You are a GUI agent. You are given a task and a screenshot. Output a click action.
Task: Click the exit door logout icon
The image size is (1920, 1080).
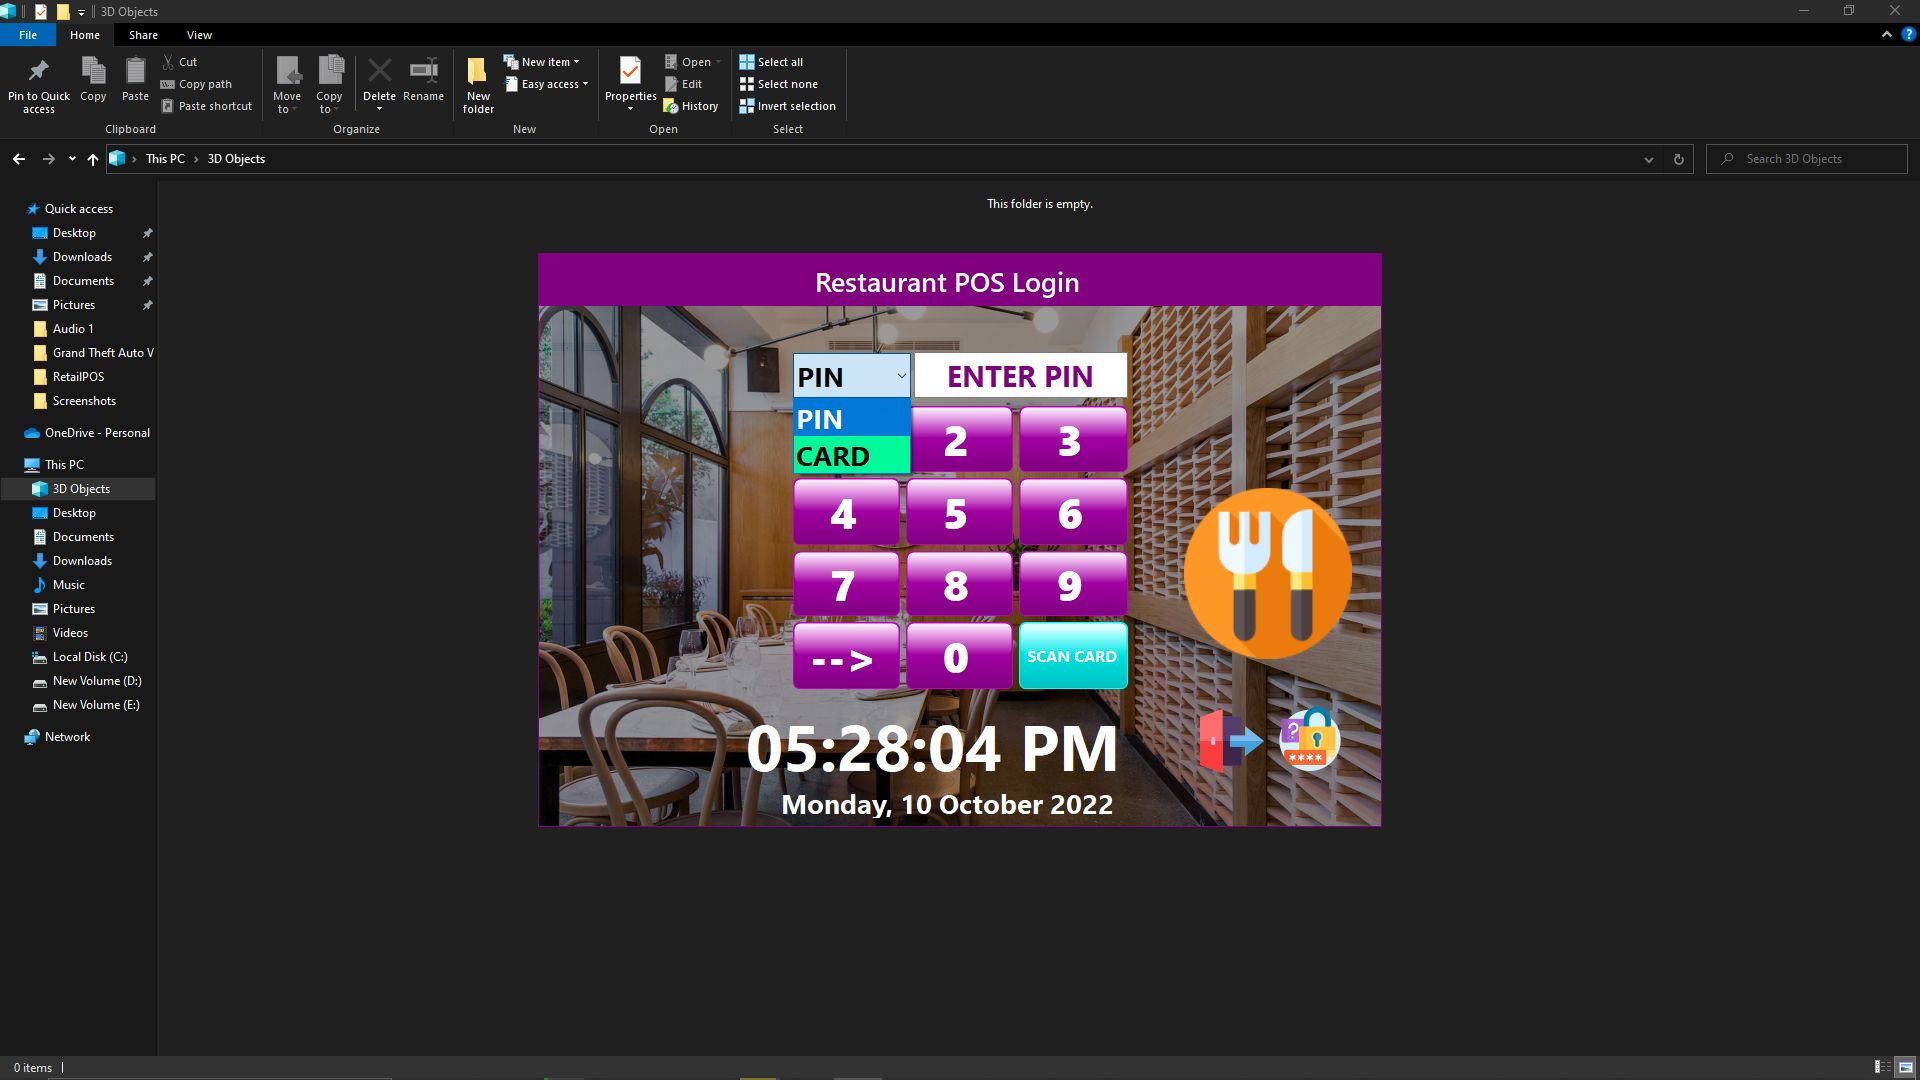point(1229,741)
